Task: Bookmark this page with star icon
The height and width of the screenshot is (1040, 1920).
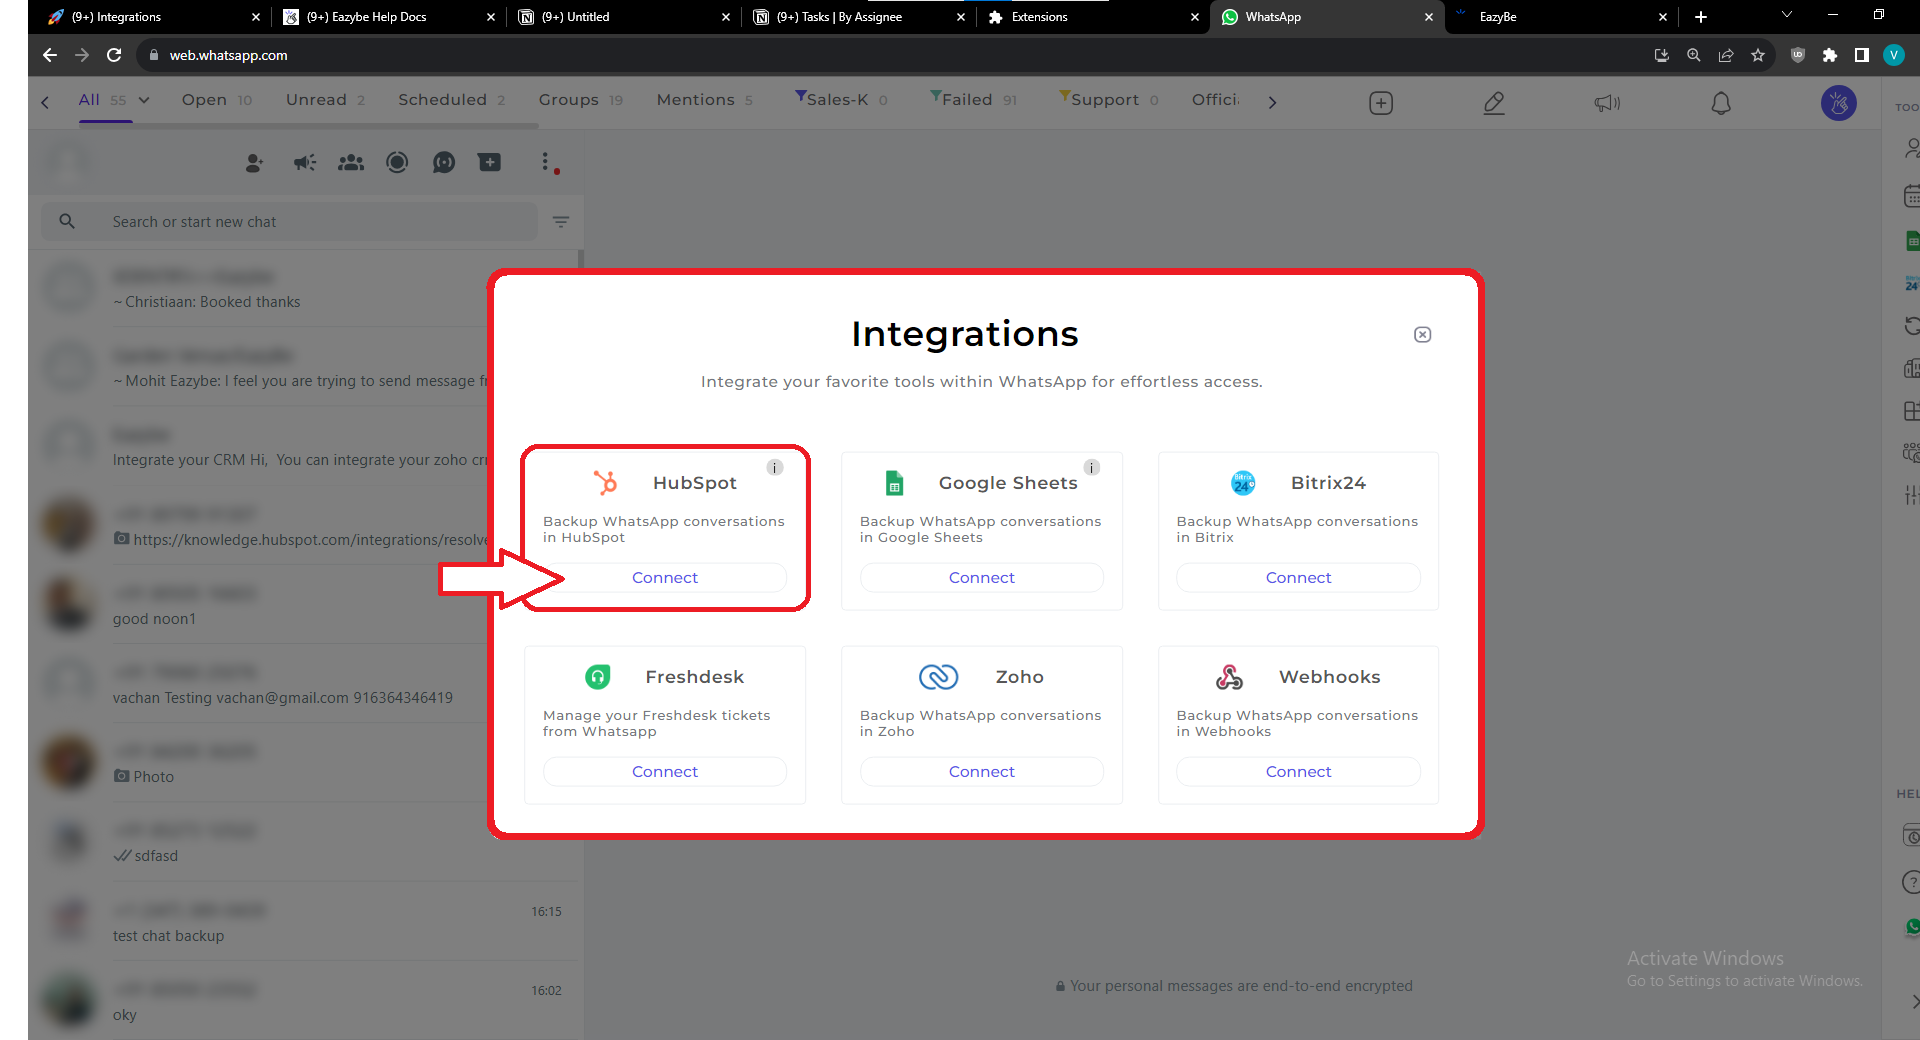Action: [x=1757, y=55]
